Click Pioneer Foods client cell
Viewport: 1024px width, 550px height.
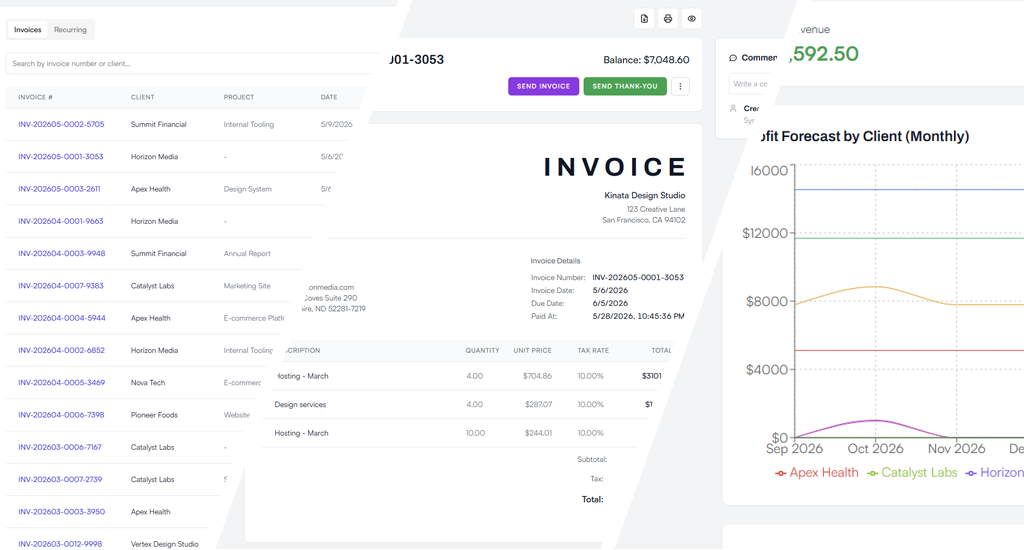click(154, 415)
